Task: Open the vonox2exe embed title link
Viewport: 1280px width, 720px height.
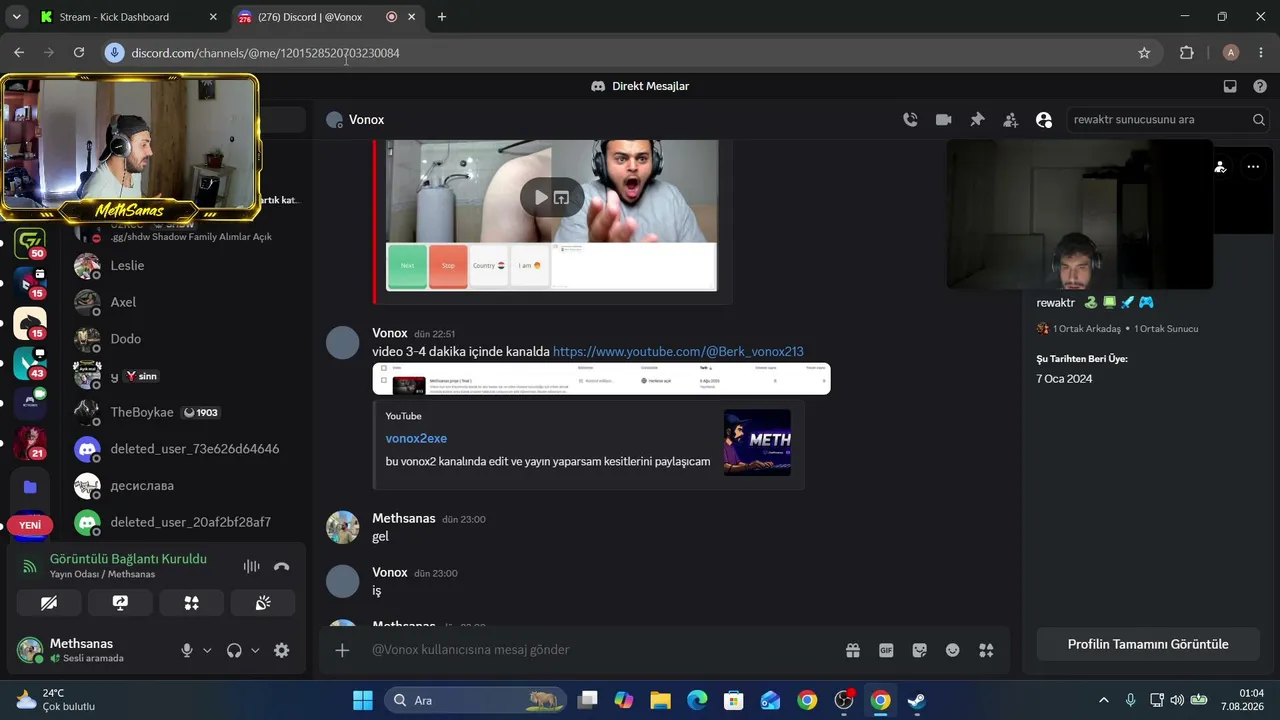Action: click(416, 438)
